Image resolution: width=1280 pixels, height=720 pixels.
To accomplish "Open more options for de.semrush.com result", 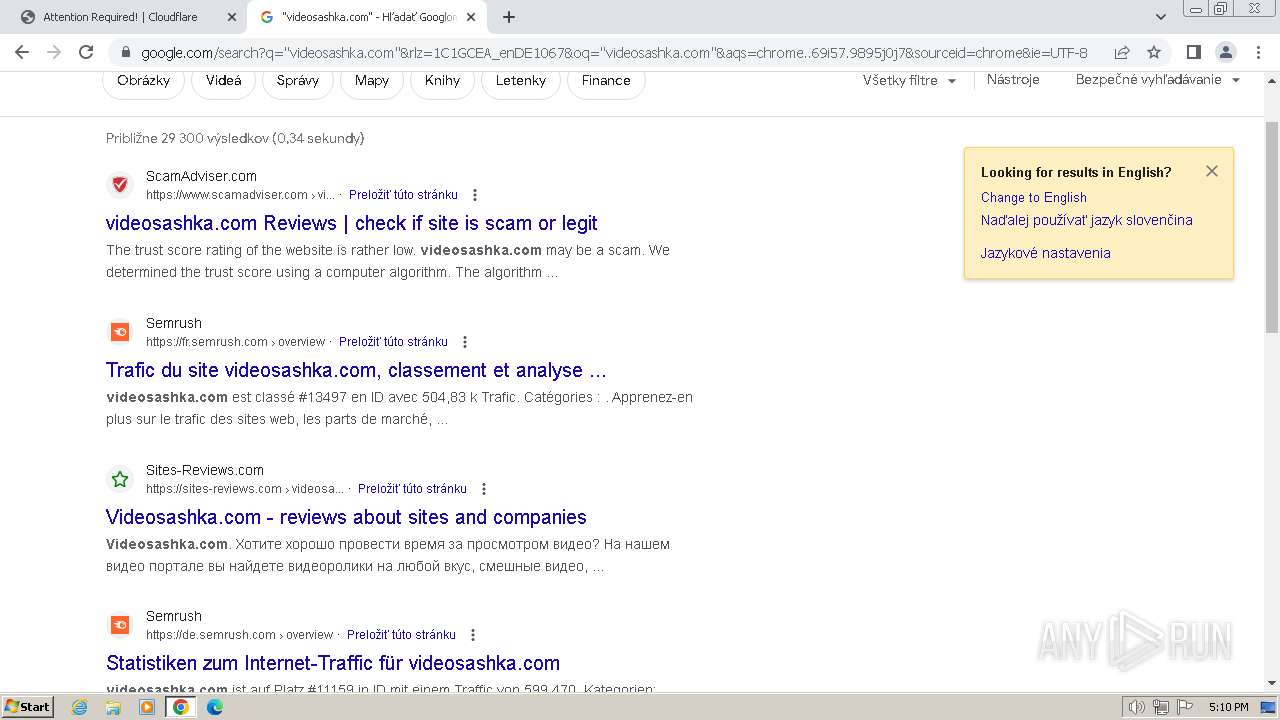I will 473,635.
